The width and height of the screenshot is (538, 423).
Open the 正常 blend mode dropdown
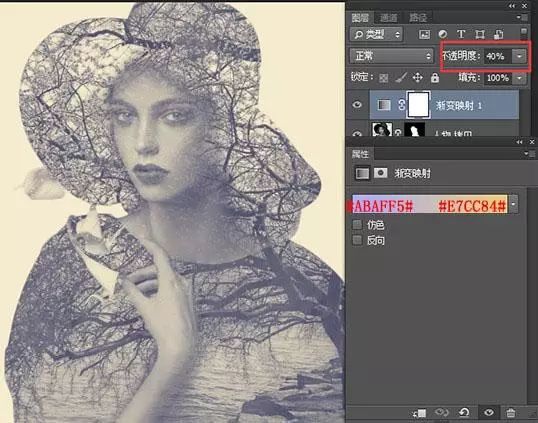pos(391,56)
